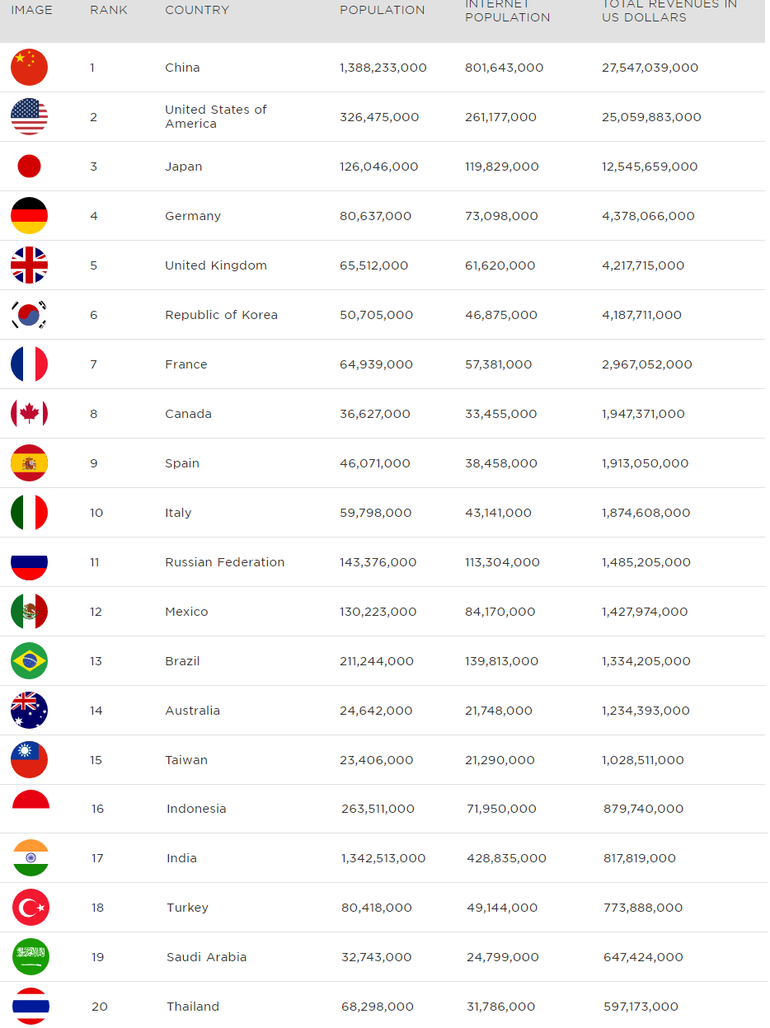Click the China flag icon

tap(29, 67)
